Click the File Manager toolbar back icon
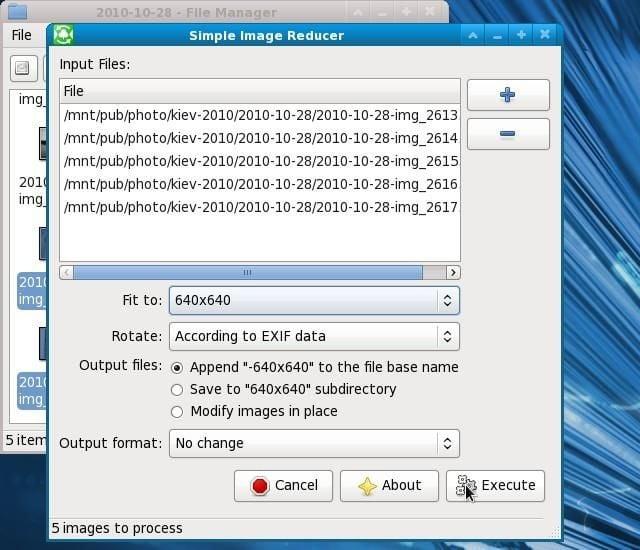The image size is (640, 550). [x=24, y=69]
